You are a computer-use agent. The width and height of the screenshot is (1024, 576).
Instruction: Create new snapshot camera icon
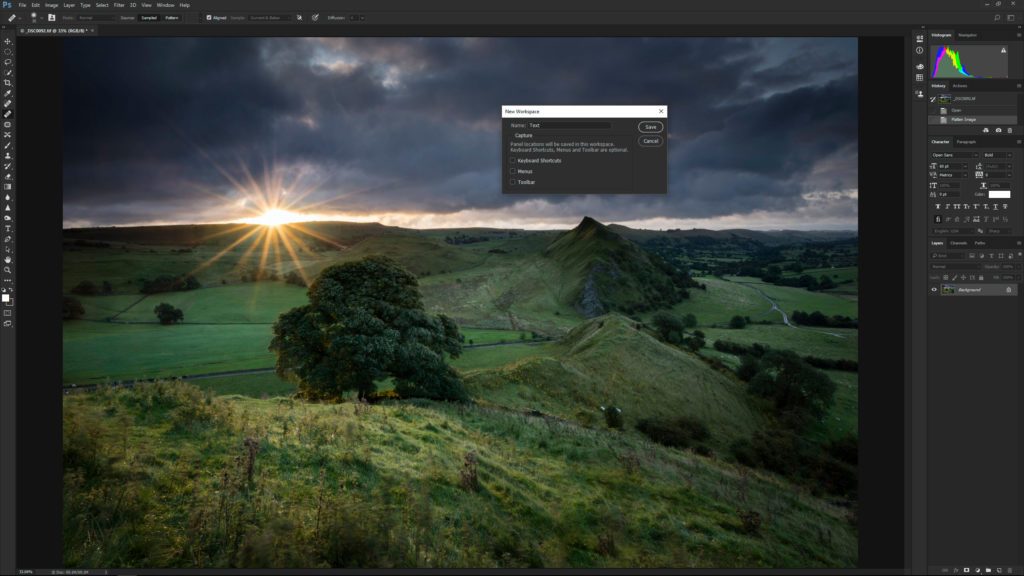tap(998, 131)
